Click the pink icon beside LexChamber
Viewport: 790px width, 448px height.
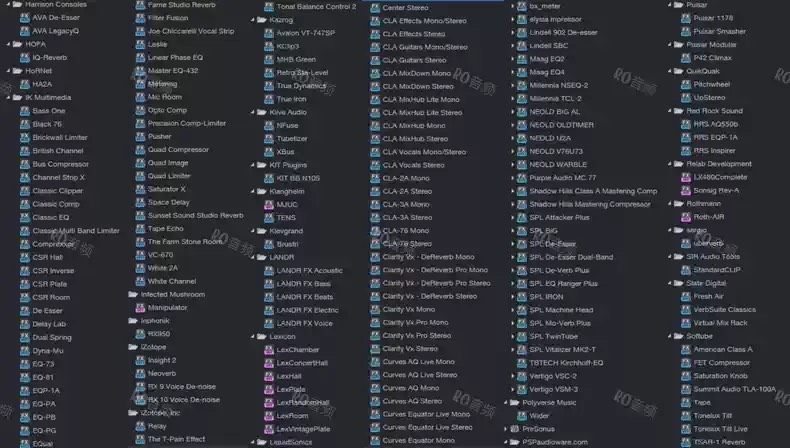point(269,350)
